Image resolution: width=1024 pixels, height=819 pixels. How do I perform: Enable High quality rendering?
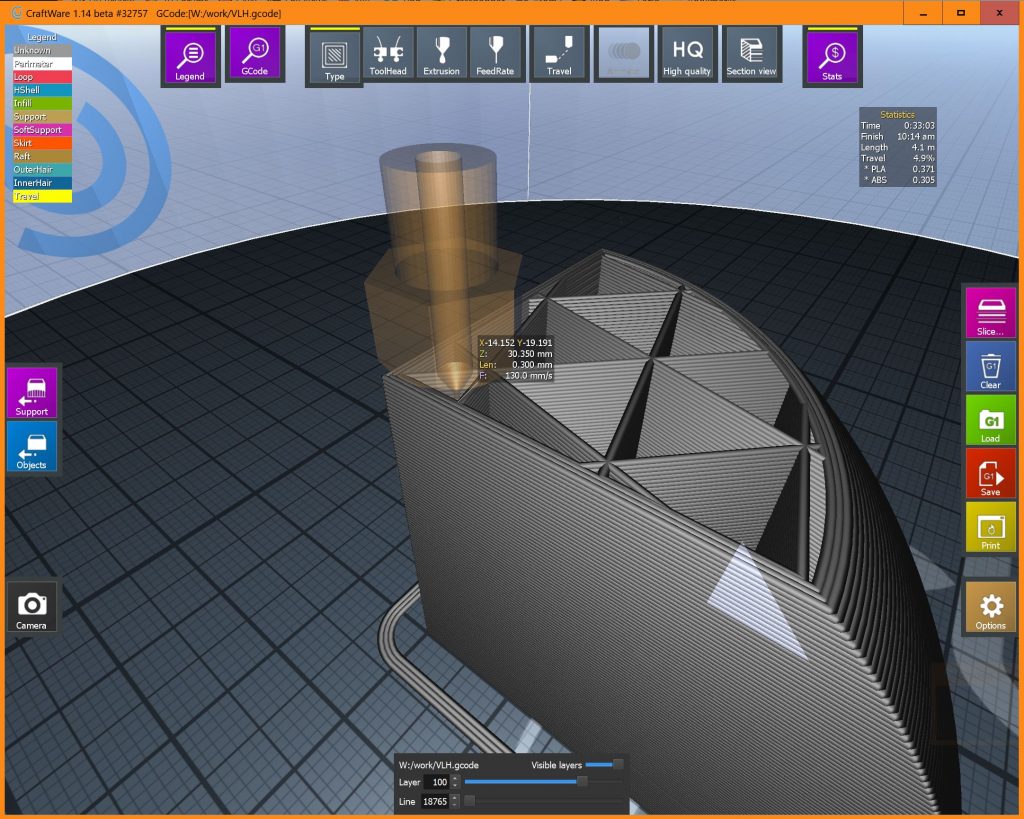[x=686, y=56]
